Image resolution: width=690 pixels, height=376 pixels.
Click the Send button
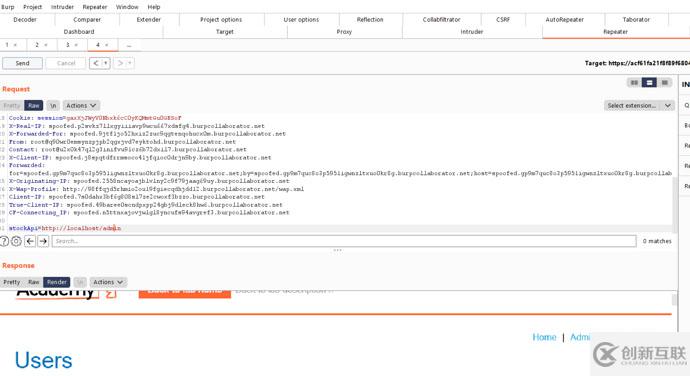point(22,63)
